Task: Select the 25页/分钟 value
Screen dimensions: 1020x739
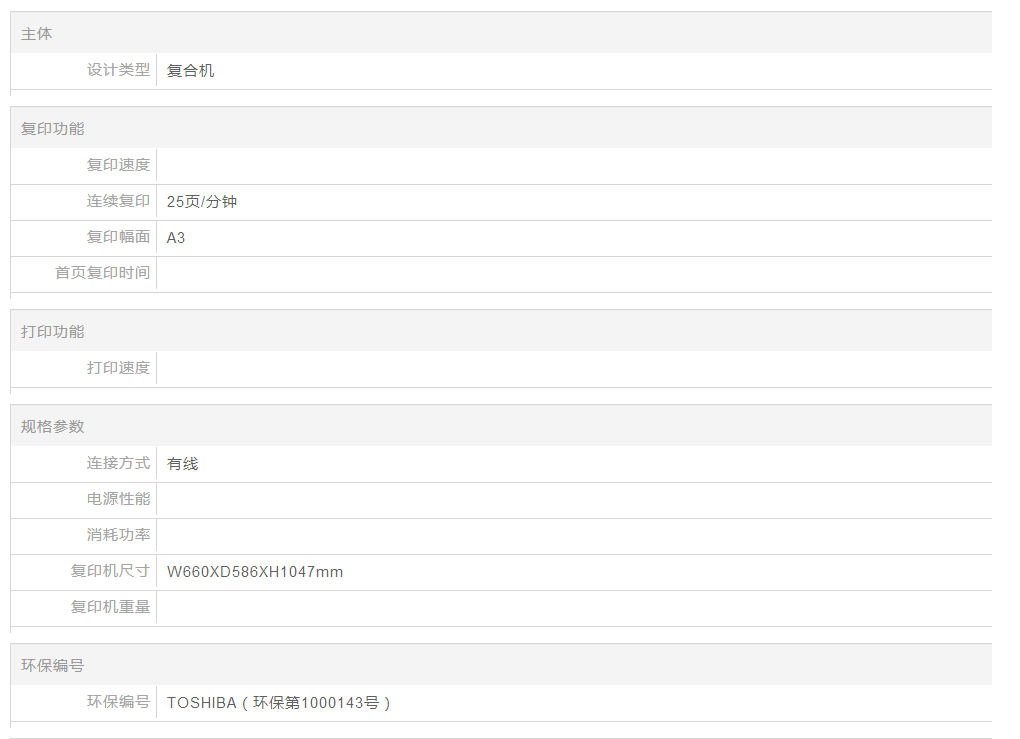Action: point(202,202)
